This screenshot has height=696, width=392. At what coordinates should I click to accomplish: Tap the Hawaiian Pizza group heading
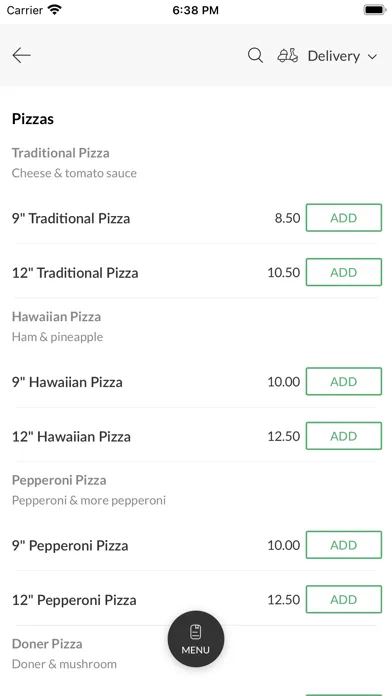[56, 316]
